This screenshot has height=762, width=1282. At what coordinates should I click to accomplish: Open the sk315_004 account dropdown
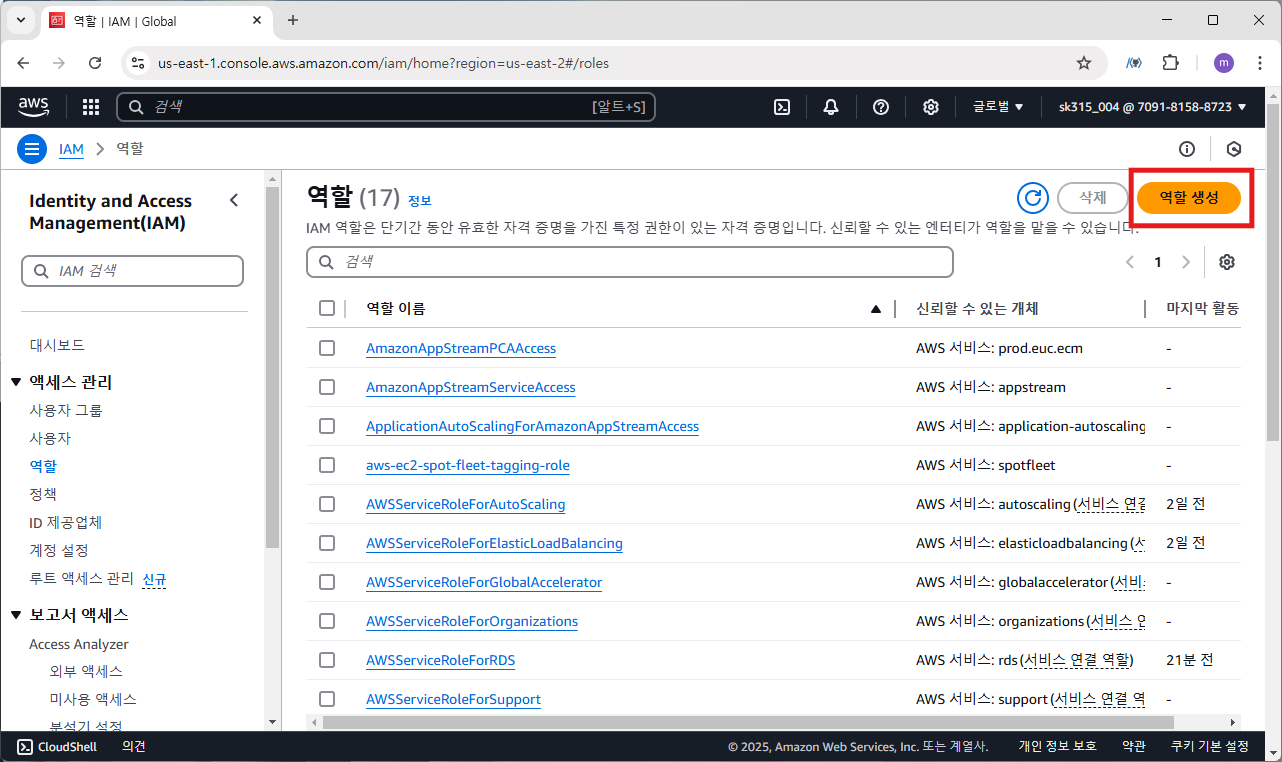point(1153,107)
